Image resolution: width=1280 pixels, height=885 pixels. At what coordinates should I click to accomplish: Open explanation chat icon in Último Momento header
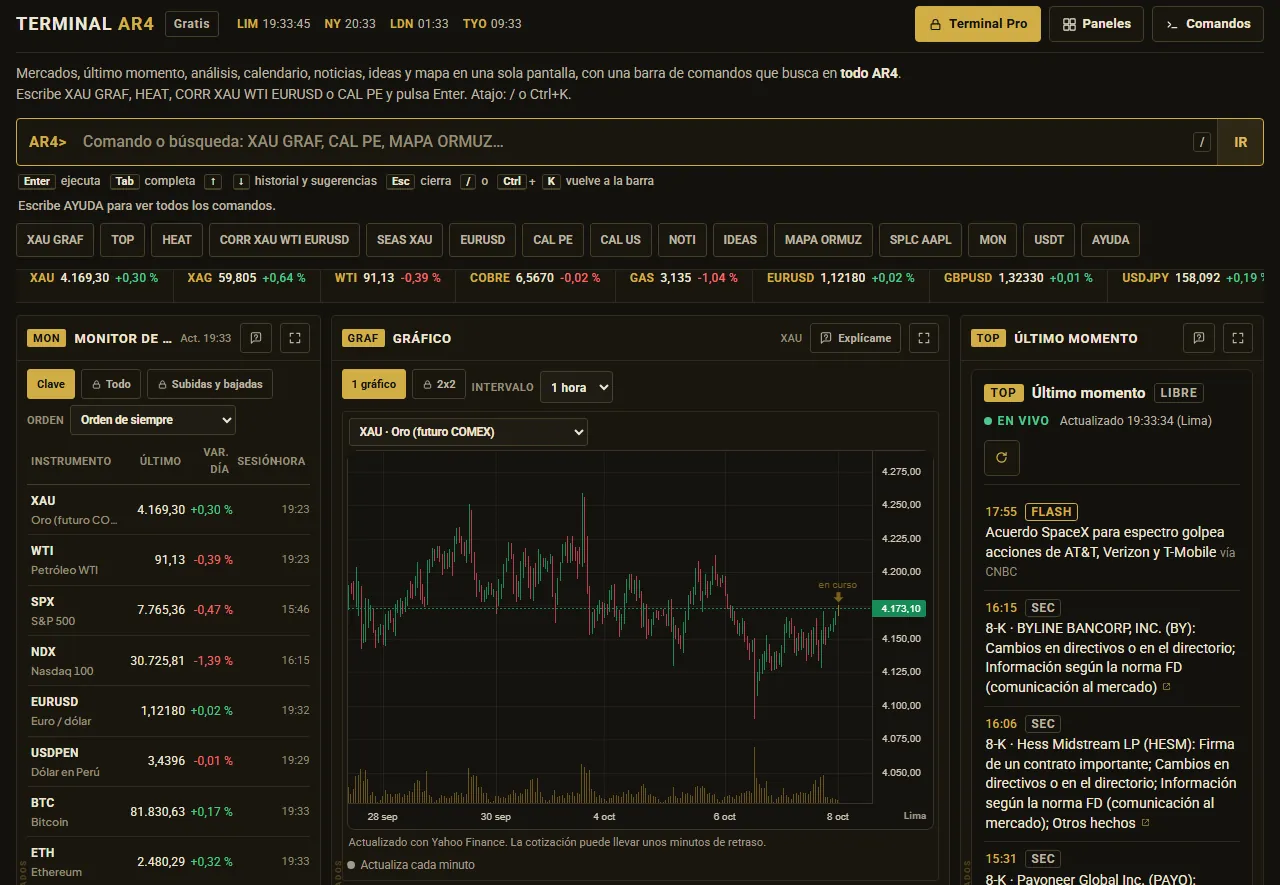1199,338
